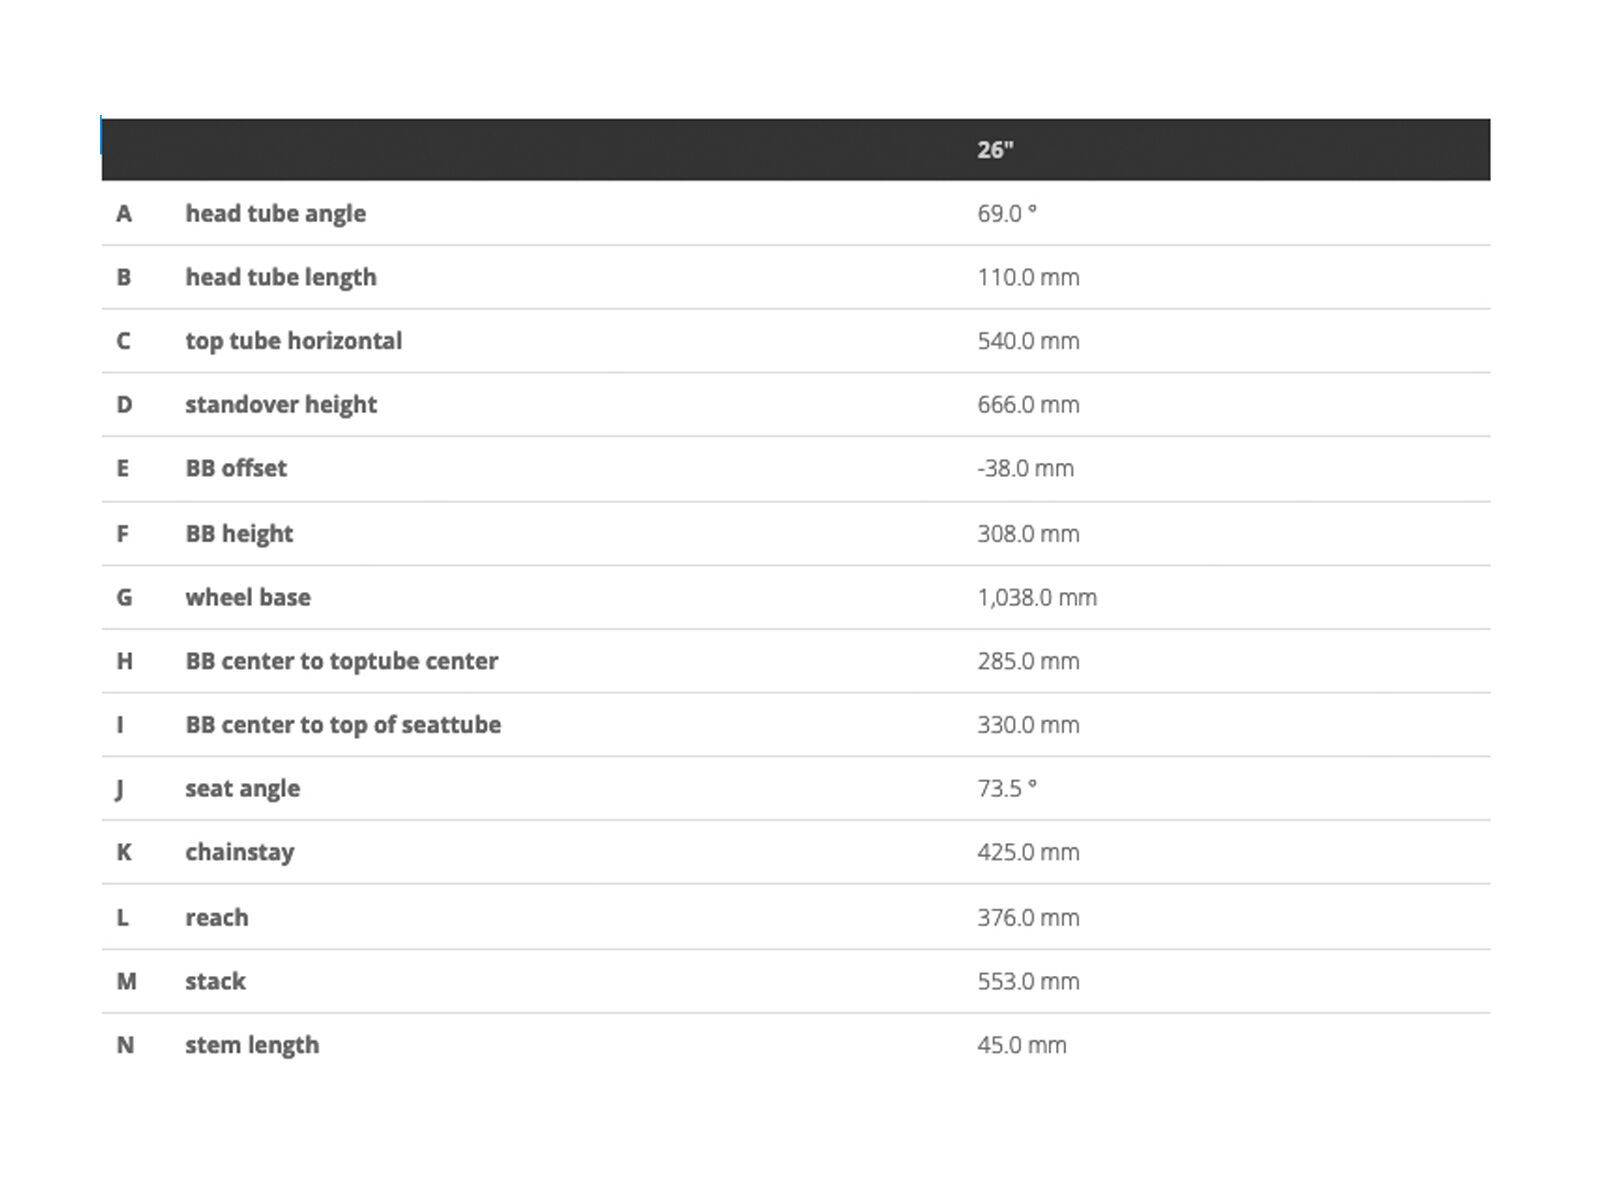Select the stack label
The height and width of the screenshot is (1200, 1600).
[215, 982]
